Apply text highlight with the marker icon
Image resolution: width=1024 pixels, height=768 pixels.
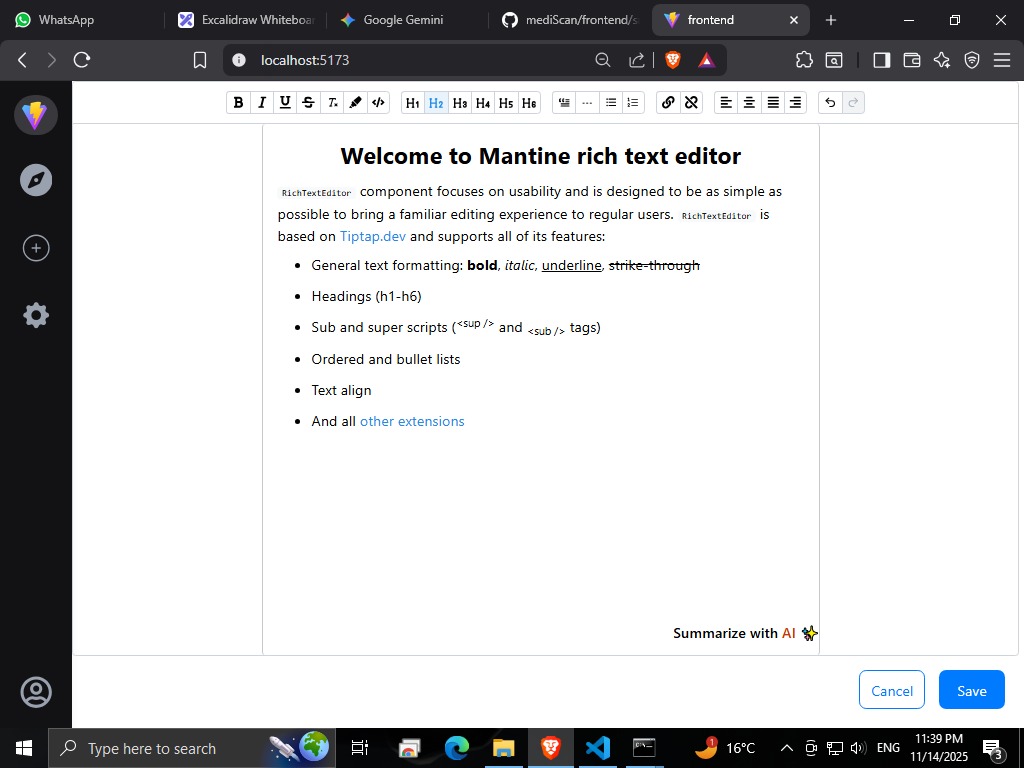[x=355, y=102]
